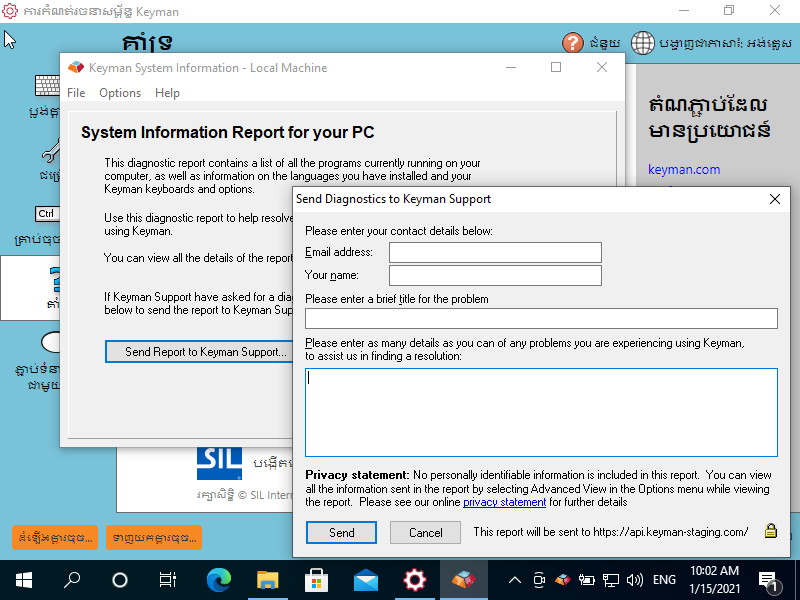Screen dimensions: 800x600
Task: Show hidden tray icons chevron
Action: tap(515, 580)
